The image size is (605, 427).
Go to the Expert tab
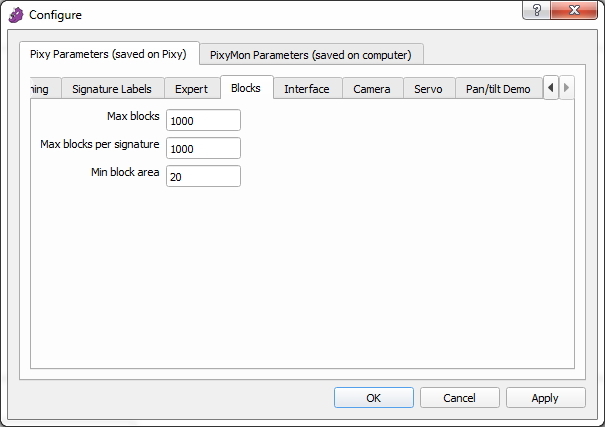point(191,89)
